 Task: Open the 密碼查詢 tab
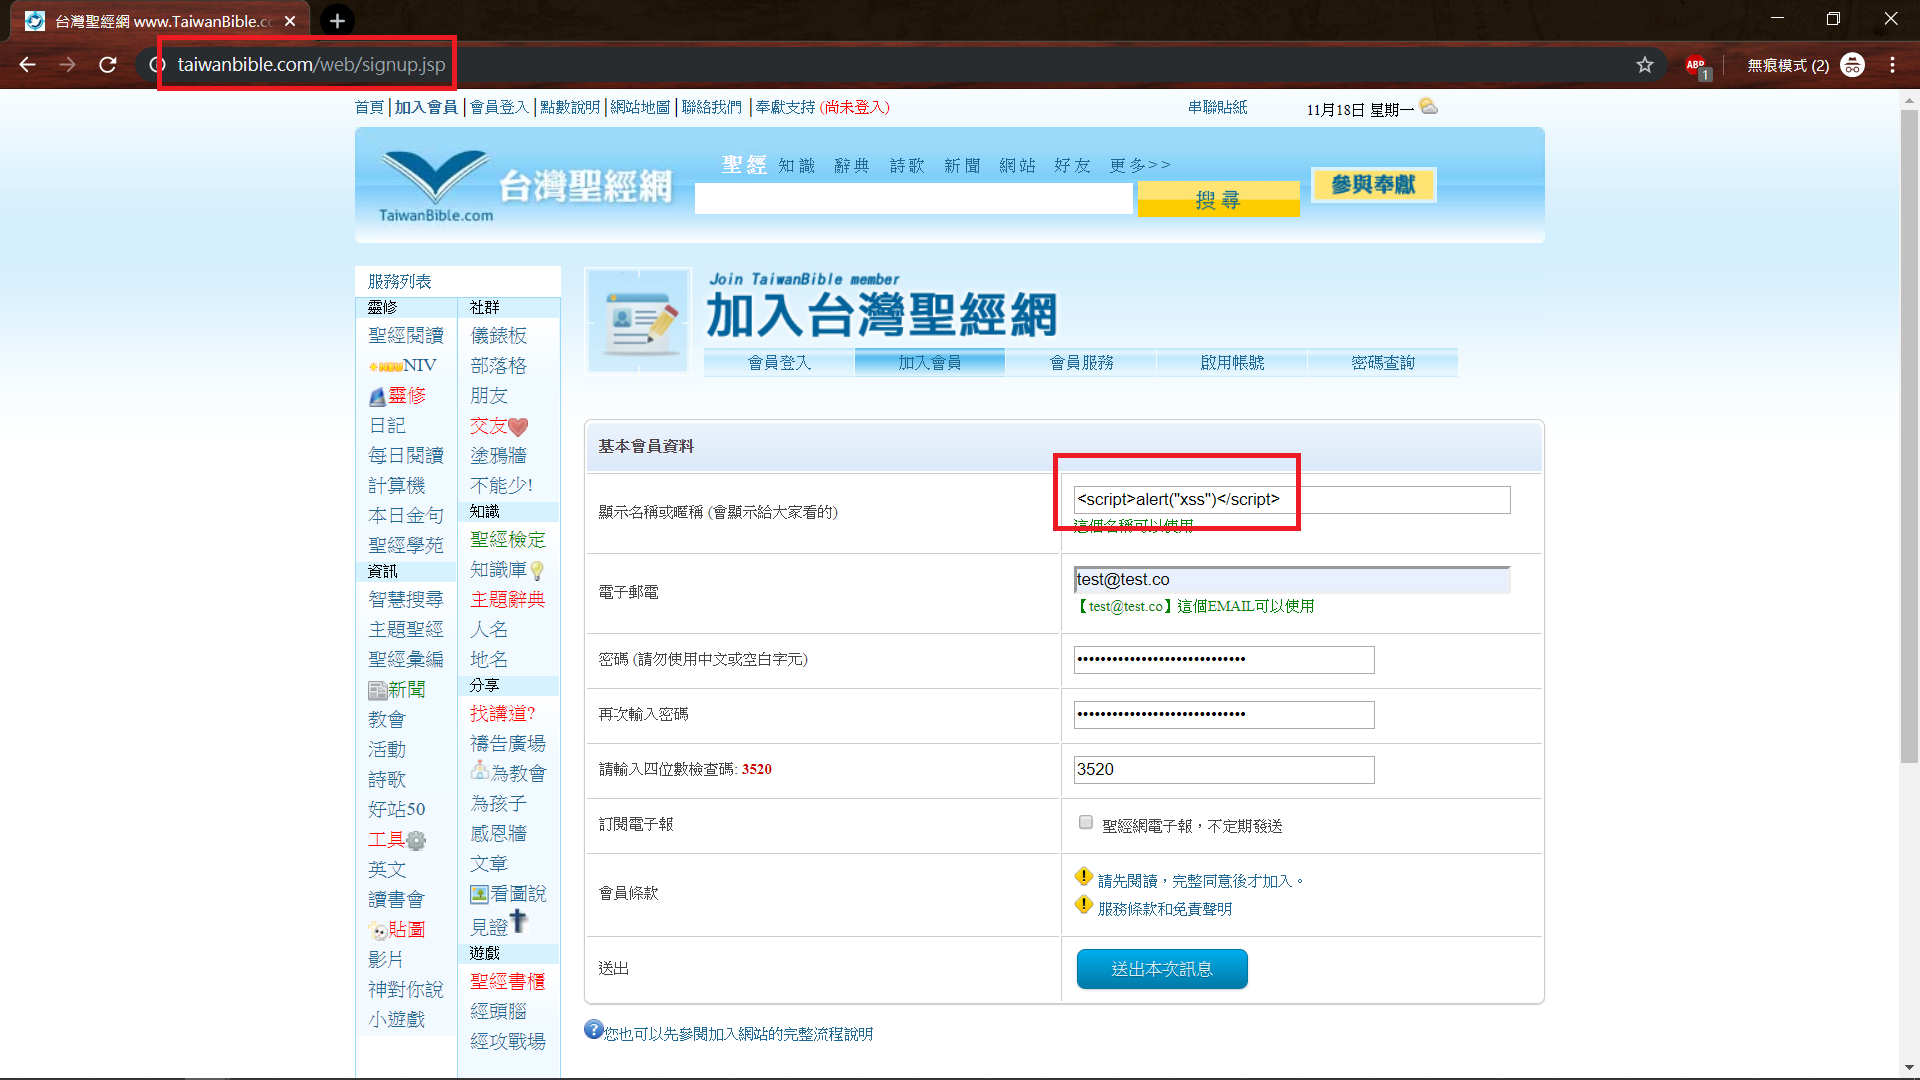[1383, 362]
